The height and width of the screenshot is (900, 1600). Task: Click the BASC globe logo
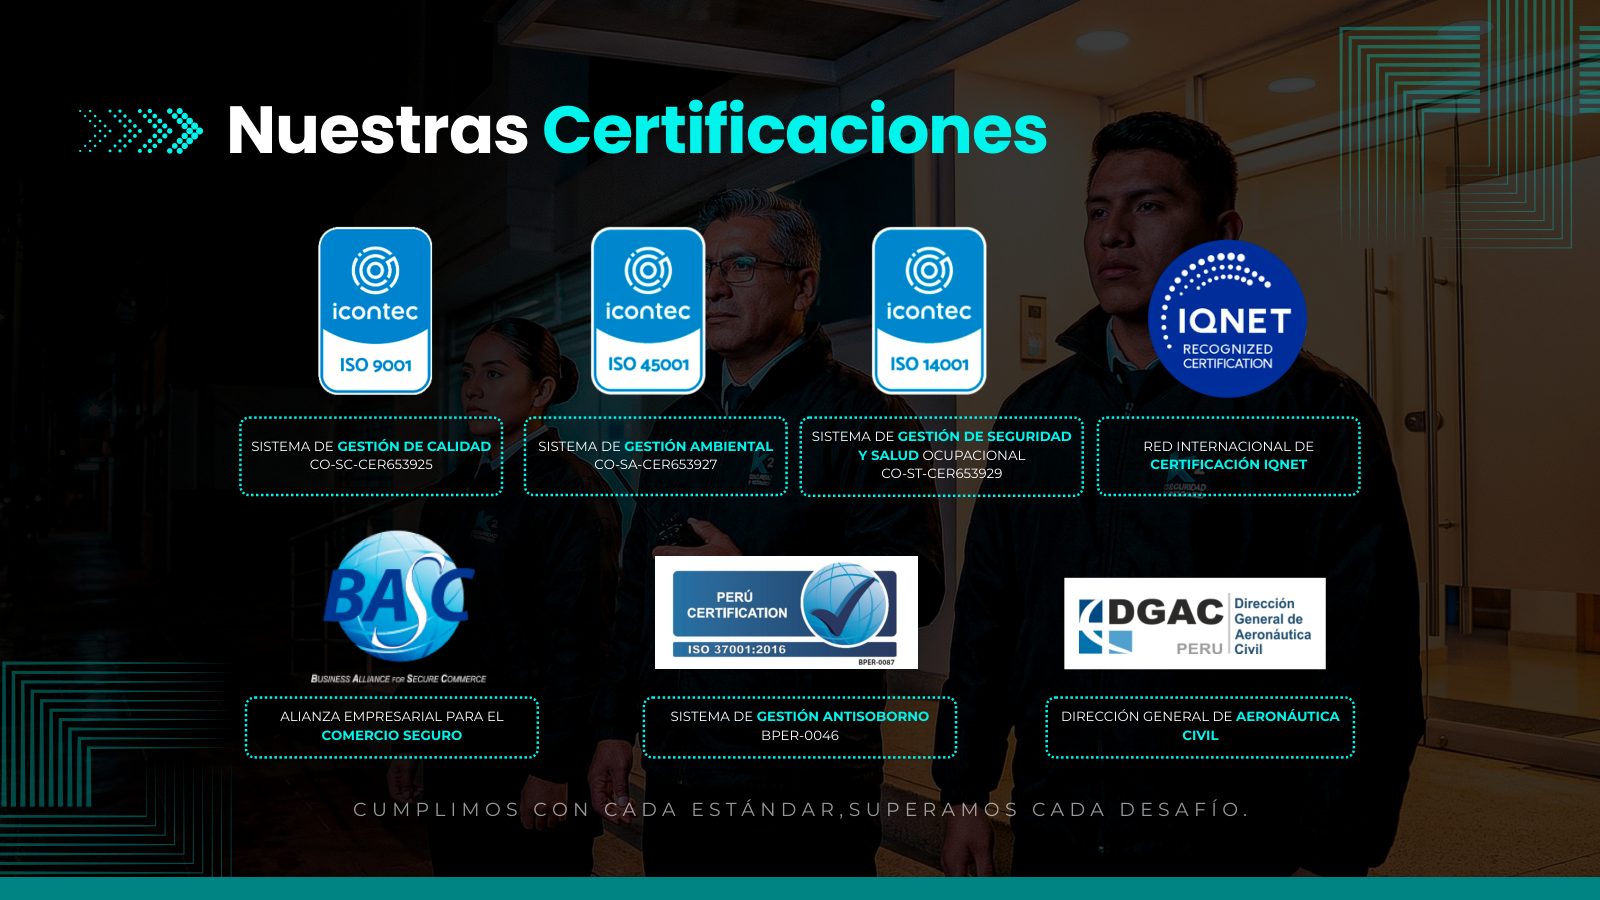tap(398, 596)
